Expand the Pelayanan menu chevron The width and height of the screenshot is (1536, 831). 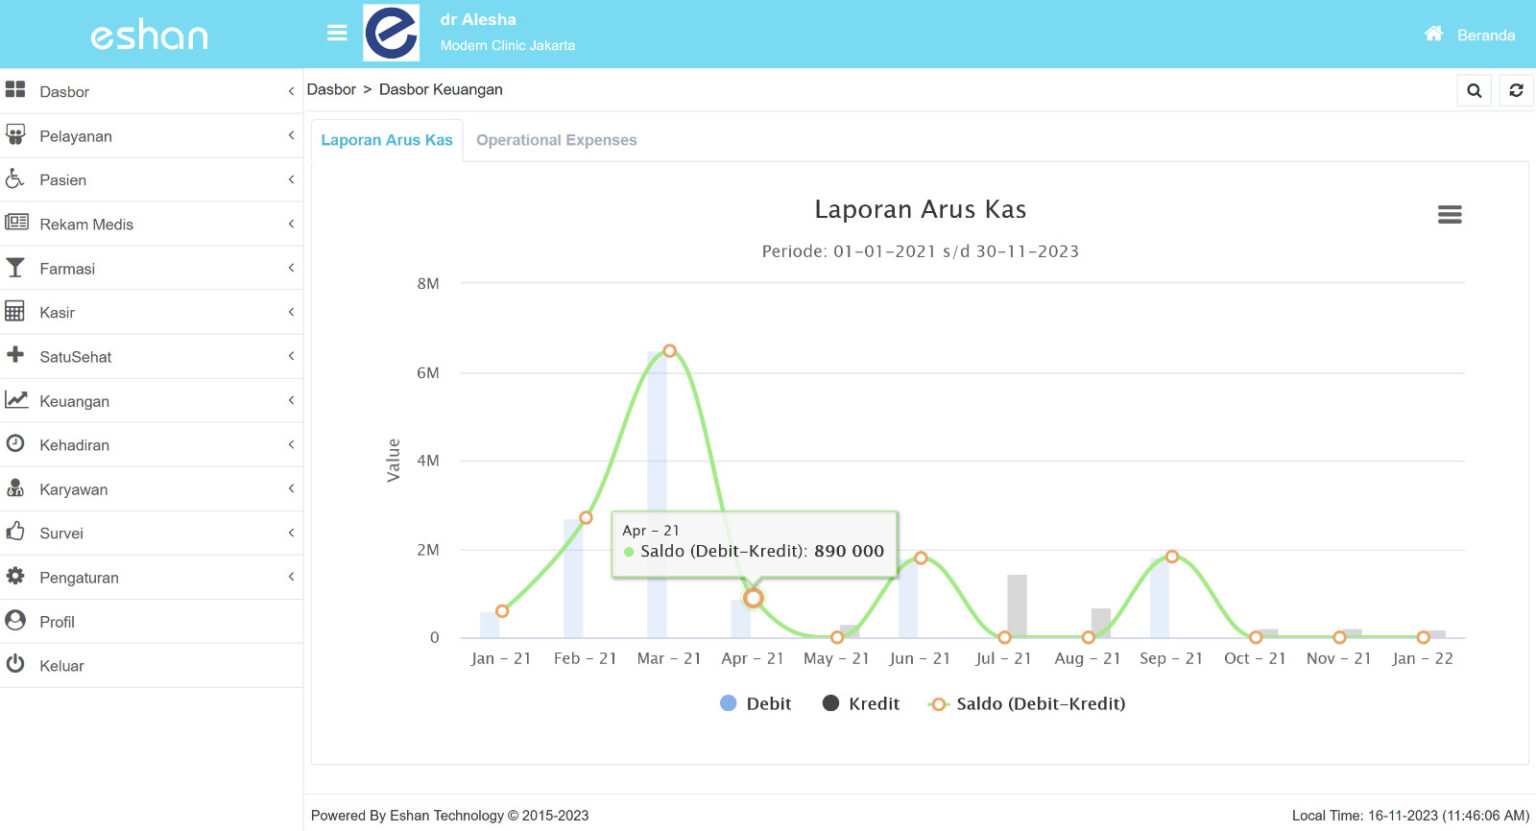[291, 135]
